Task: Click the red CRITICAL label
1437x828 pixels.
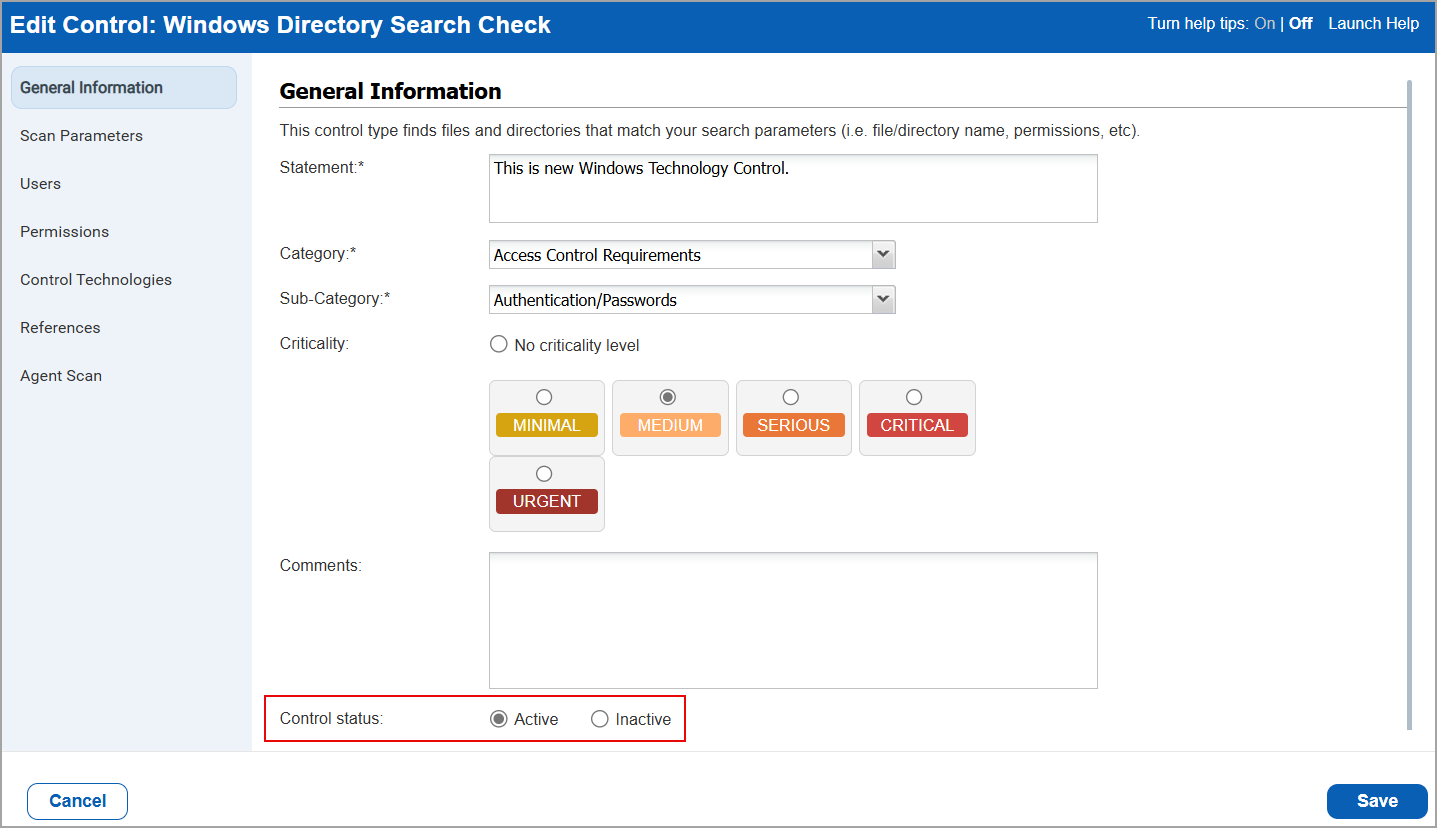Action: tap(917, 425)
